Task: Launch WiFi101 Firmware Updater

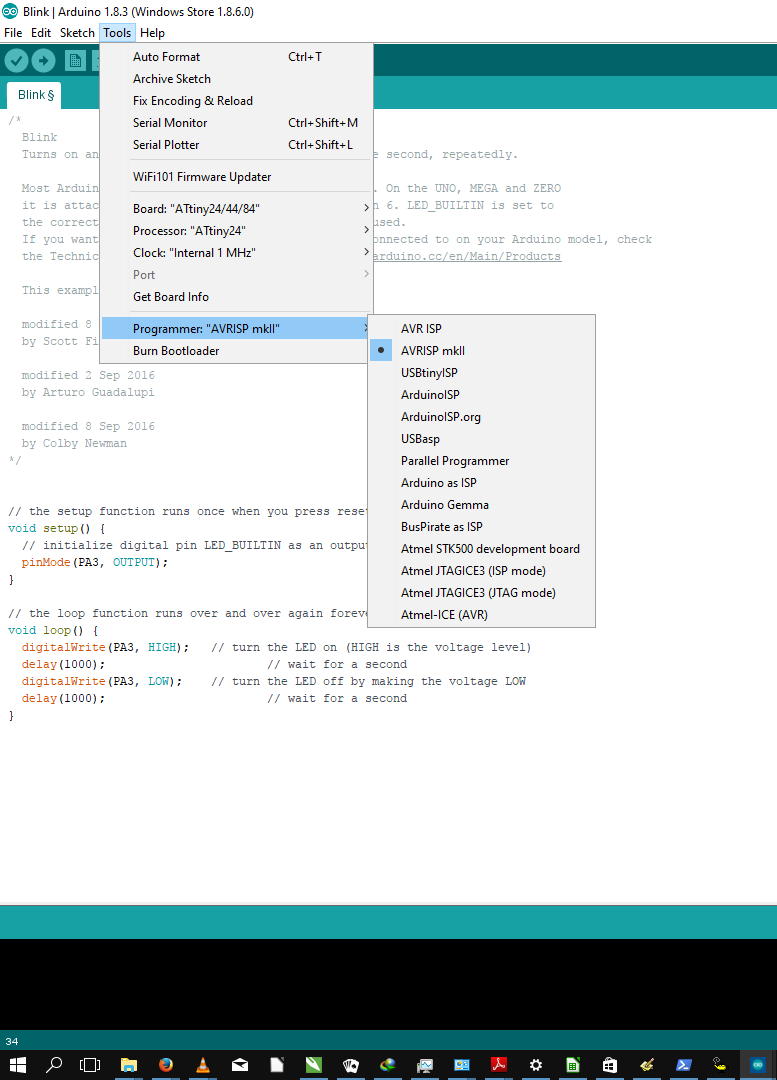Action: 237,177
